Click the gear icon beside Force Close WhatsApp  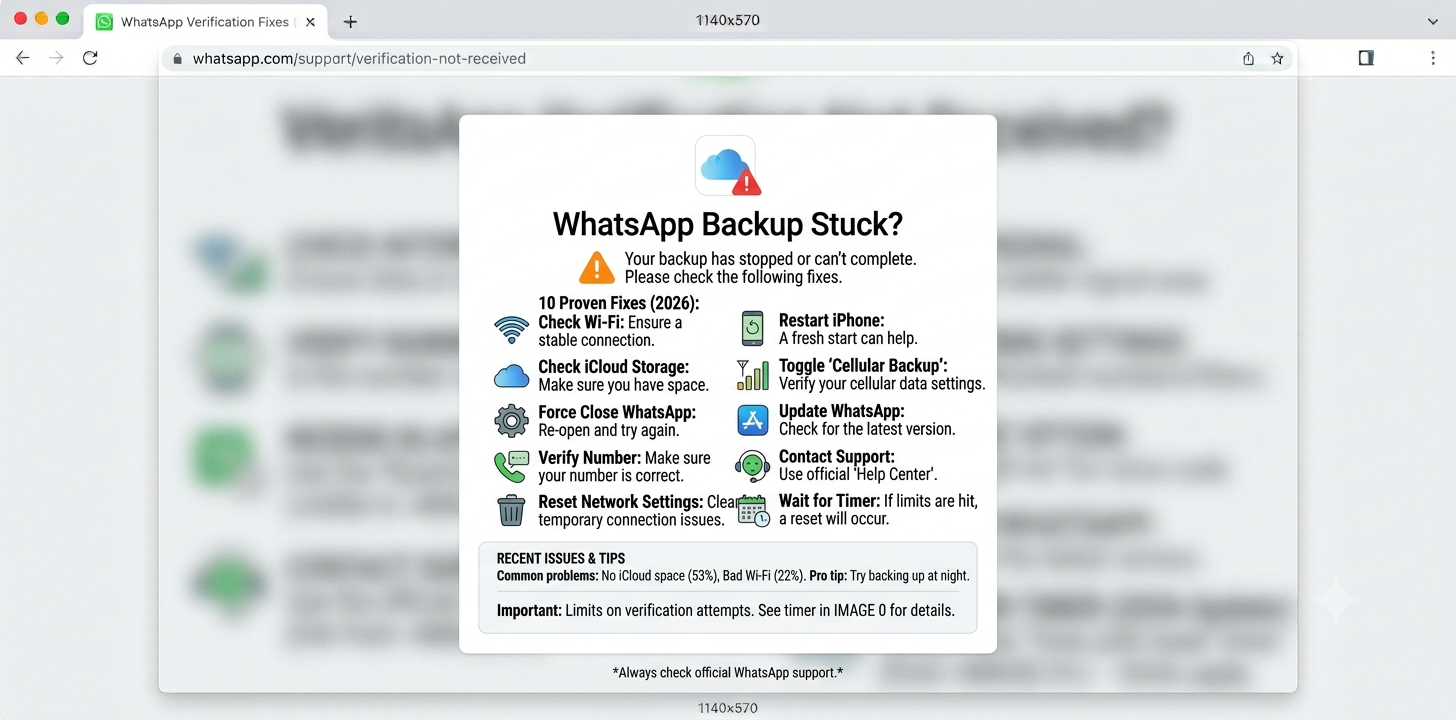click(511, 421)
